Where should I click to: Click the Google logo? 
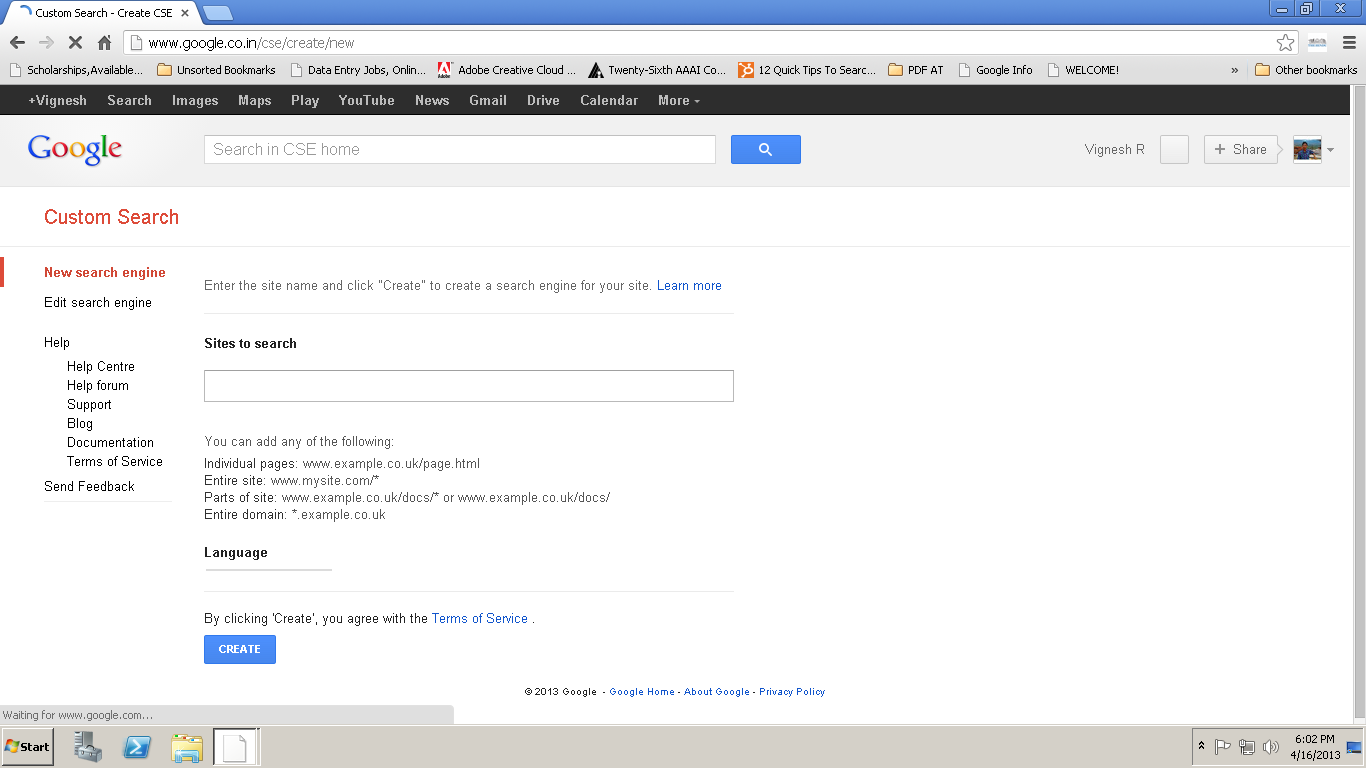click(x=75, y=147)
